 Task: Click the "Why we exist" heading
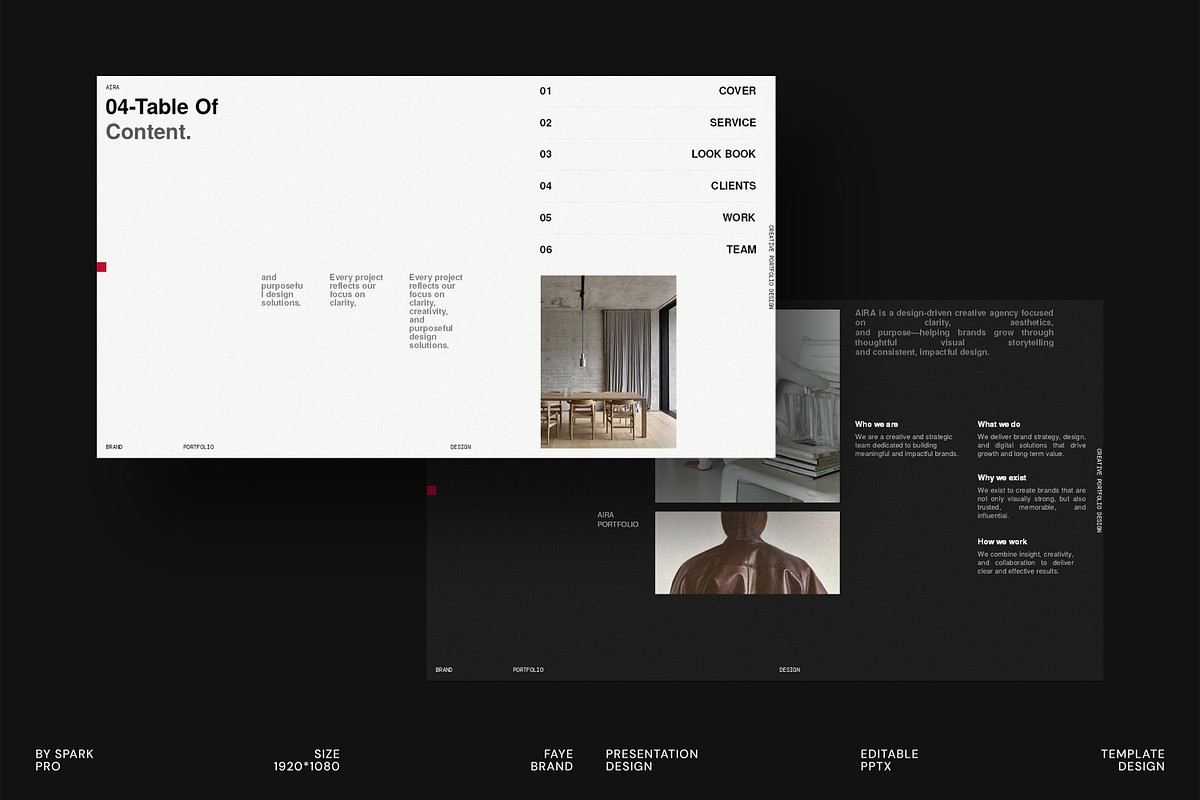[x=1002, y=478]
